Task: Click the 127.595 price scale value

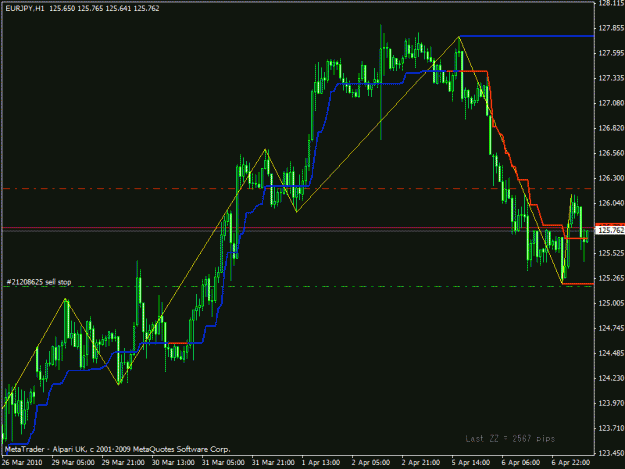Action: (611, 53)
